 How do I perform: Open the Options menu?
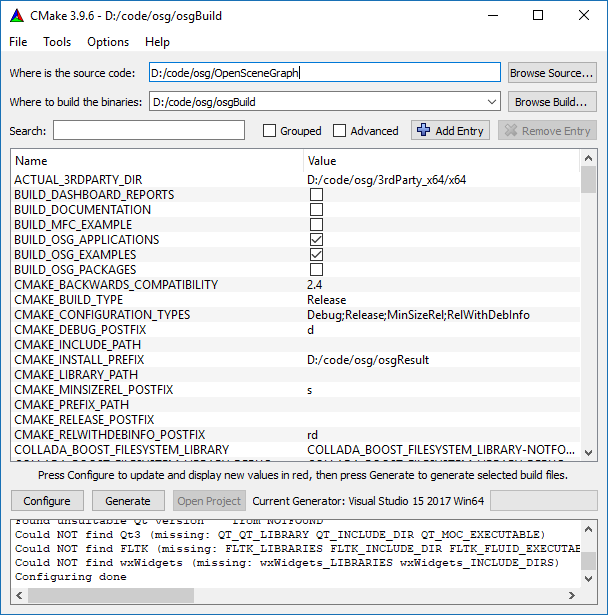point(108,42)
